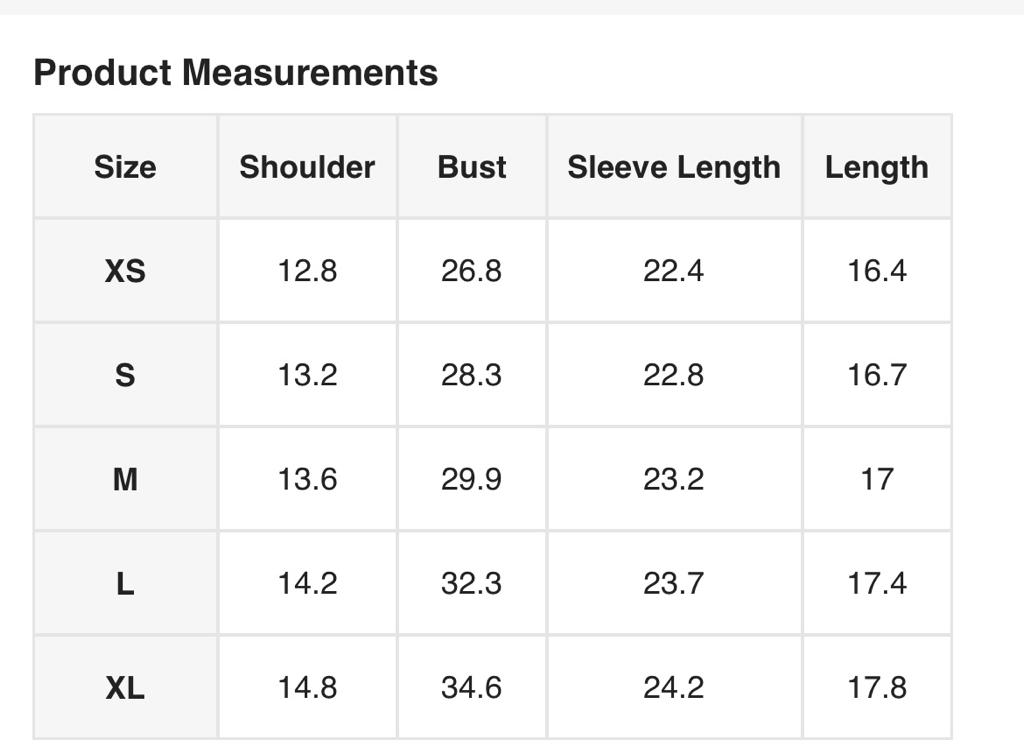Click the XS size row label
Viewport: 1024px width, 754px height.
(x=125, y=271)
